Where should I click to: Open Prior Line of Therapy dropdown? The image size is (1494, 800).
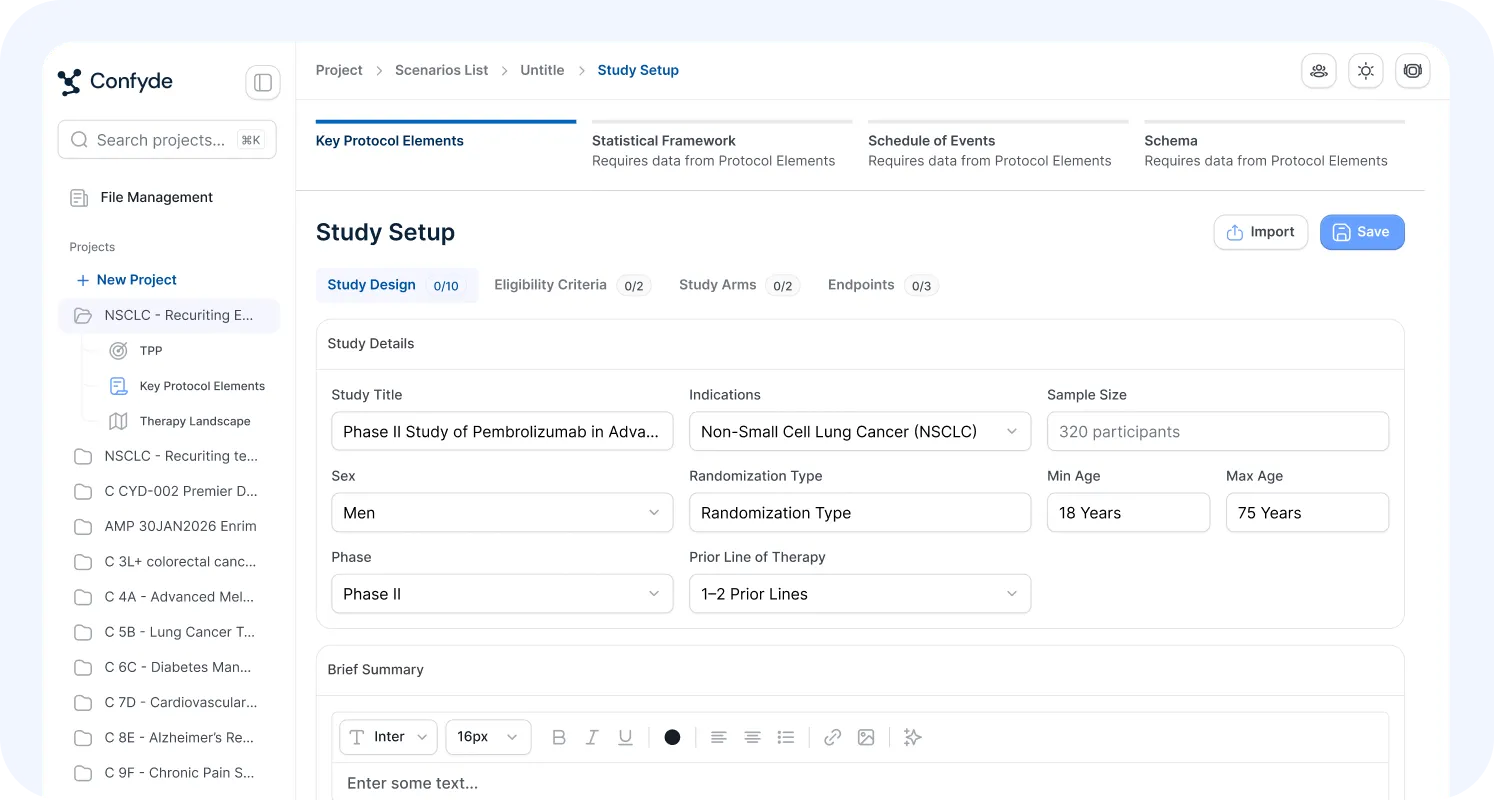tap(860, 594)
